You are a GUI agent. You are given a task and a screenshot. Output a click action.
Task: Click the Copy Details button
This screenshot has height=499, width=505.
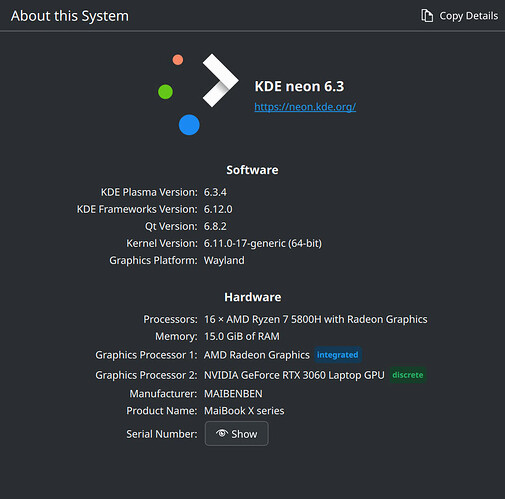459,16
